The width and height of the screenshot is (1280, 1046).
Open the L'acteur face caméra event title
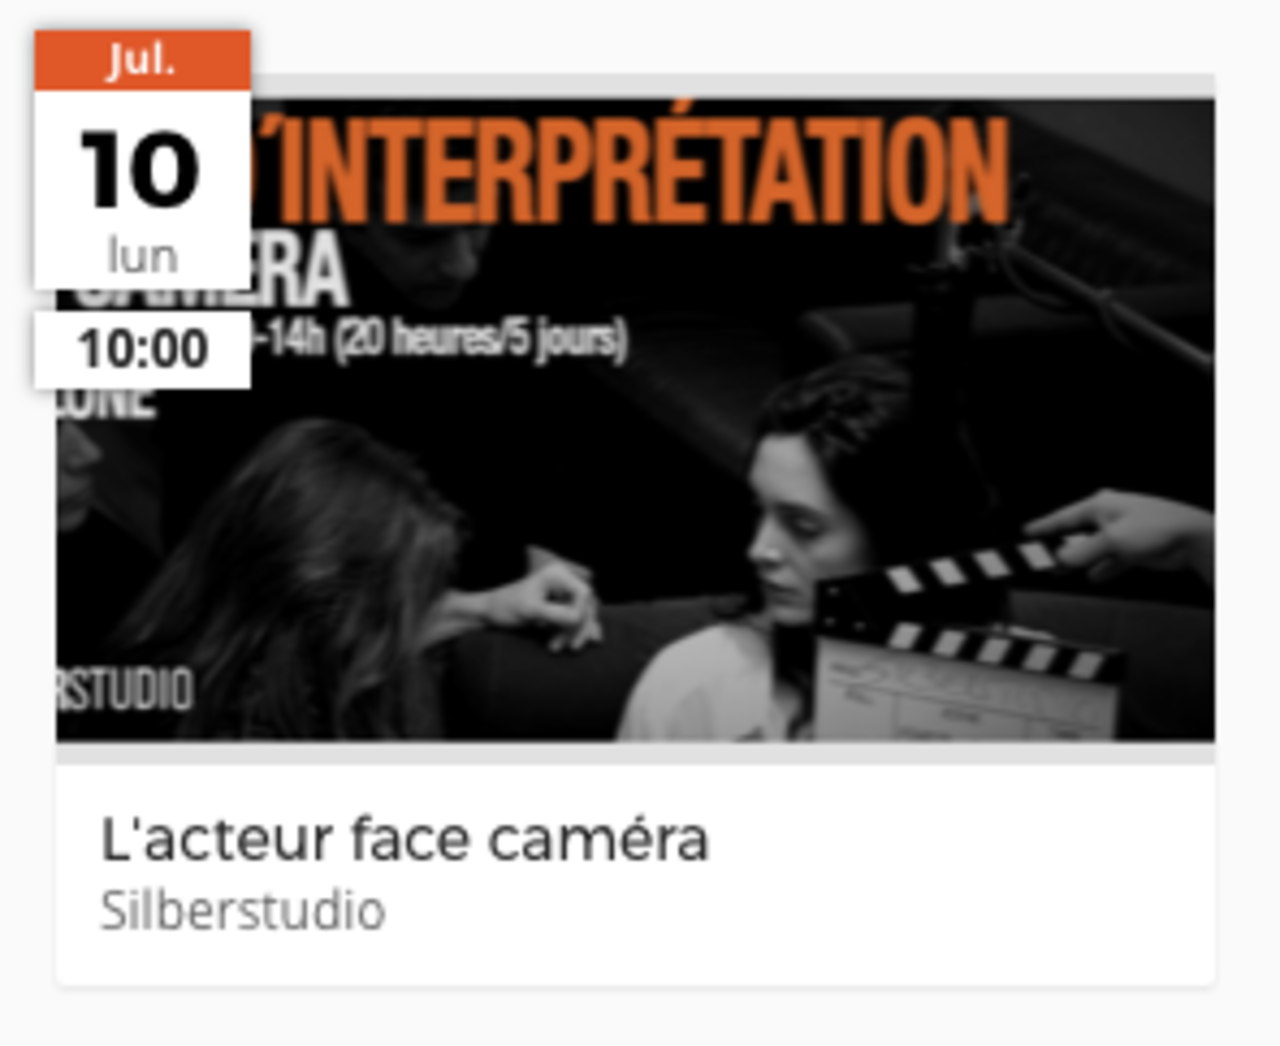click(405, 838)
